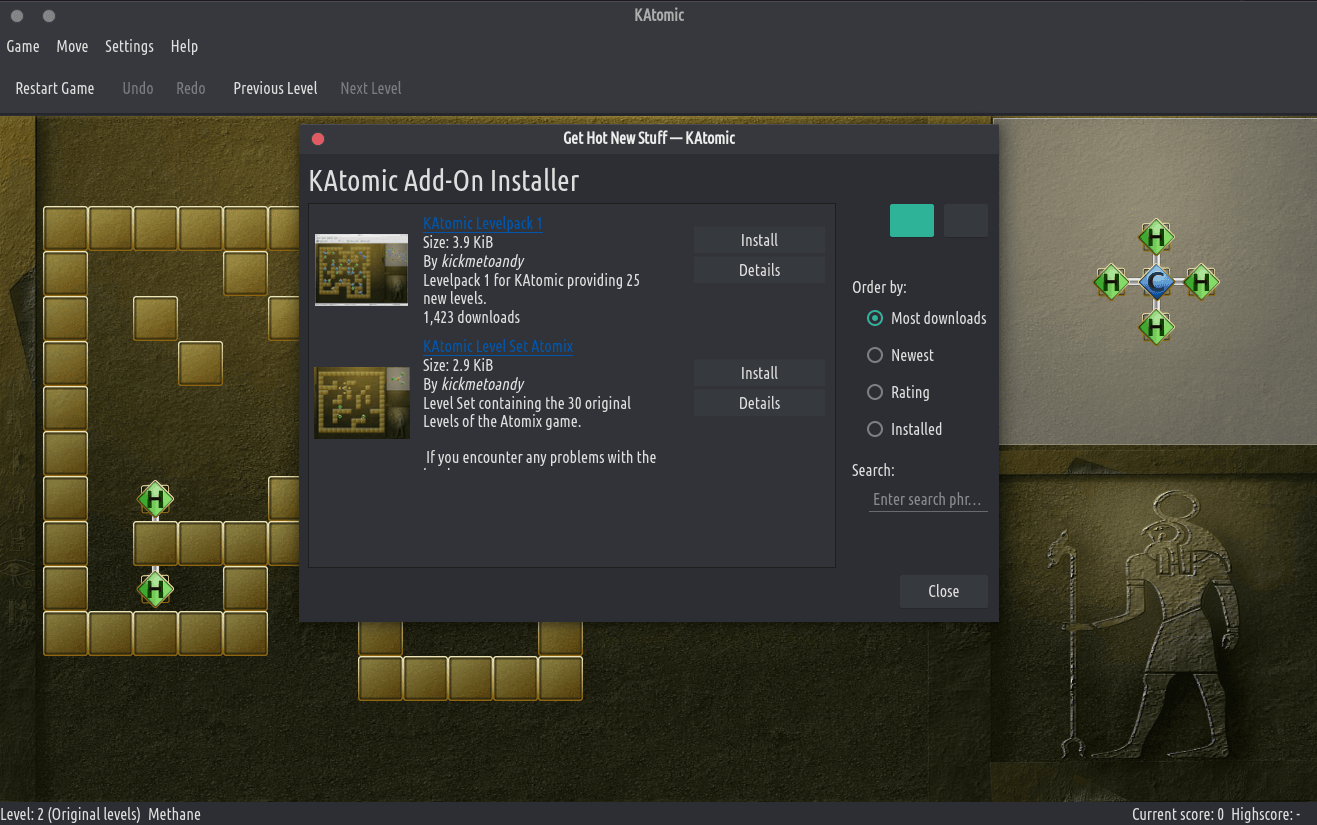Open the KAtomic Level Set Atomix link
This screenshot has height=825, width=1317.
[498, 346]
